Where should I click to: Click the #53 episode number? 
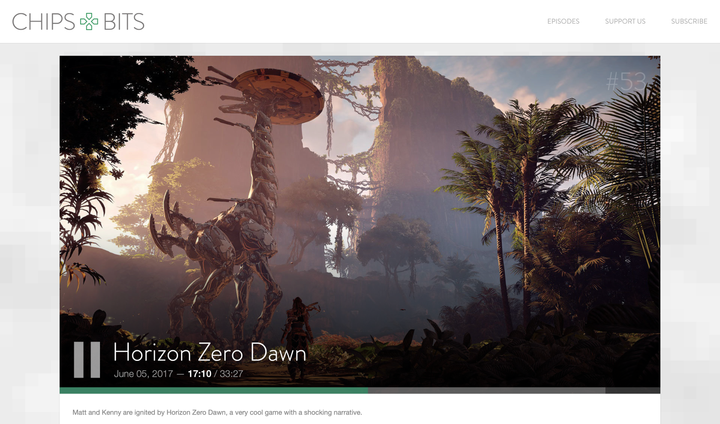(x=626, y=82)
